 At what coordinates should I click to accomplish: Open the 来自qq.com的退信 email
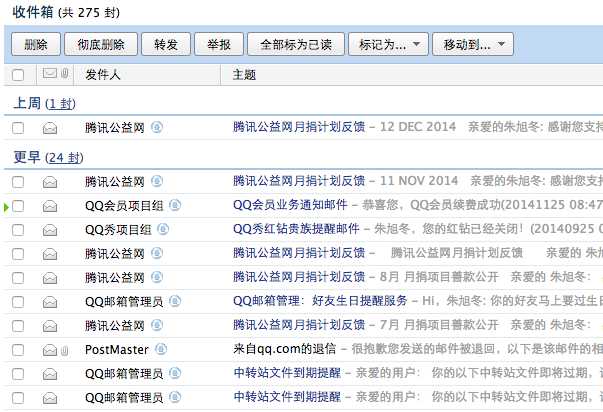pyautogui.click(x=285, y=349)
